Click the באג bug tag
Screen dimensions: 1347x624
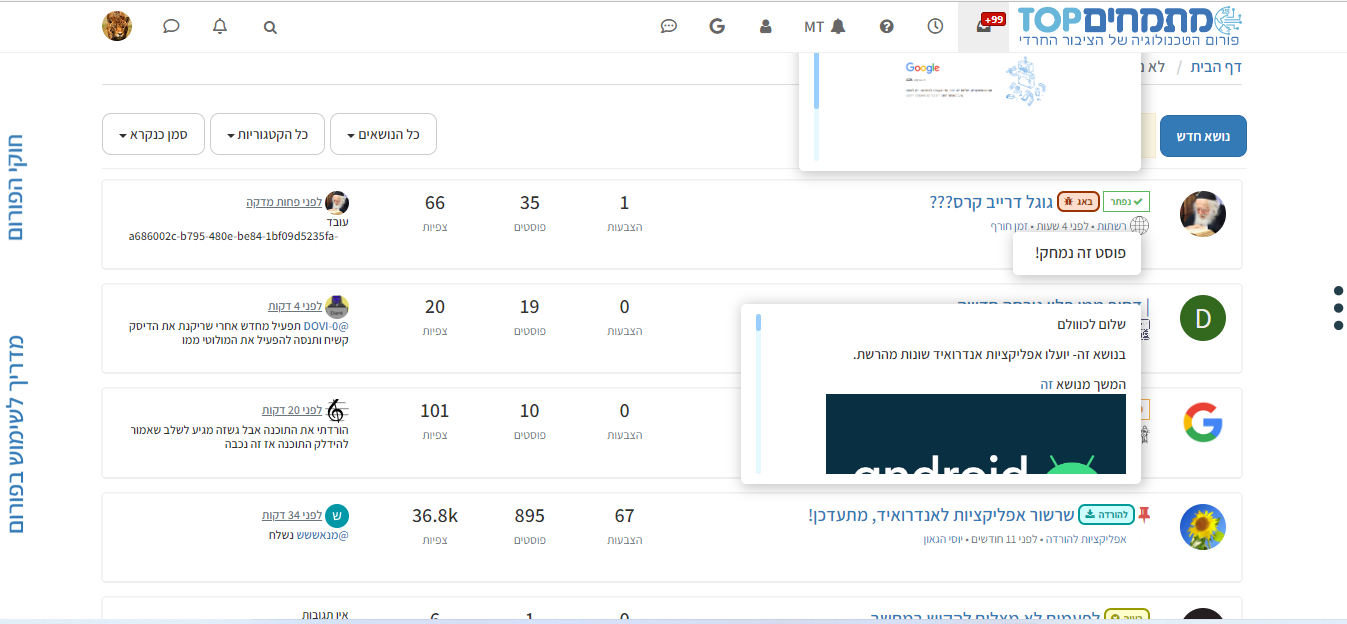click(x=1078, y=202)
